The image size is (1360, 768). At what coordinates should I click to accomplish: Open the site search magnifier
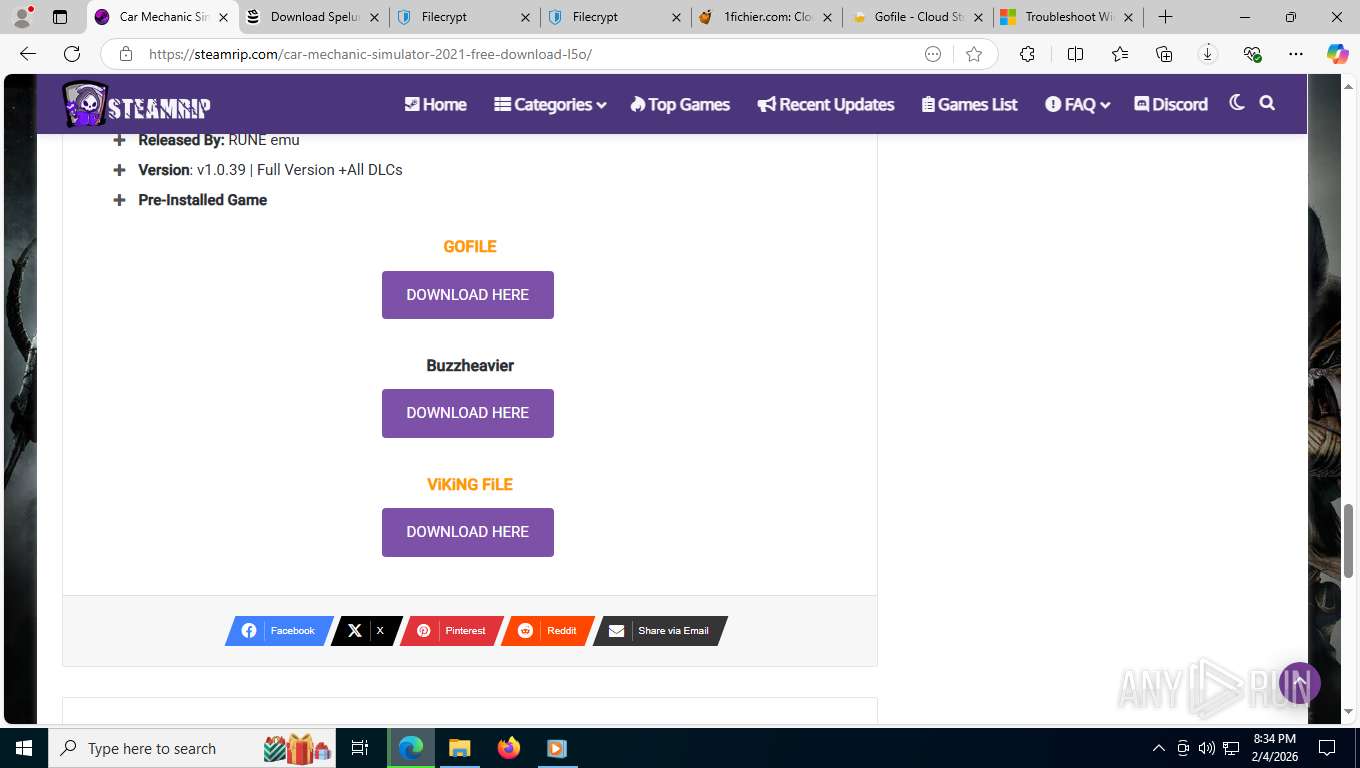coord(1267,103)
